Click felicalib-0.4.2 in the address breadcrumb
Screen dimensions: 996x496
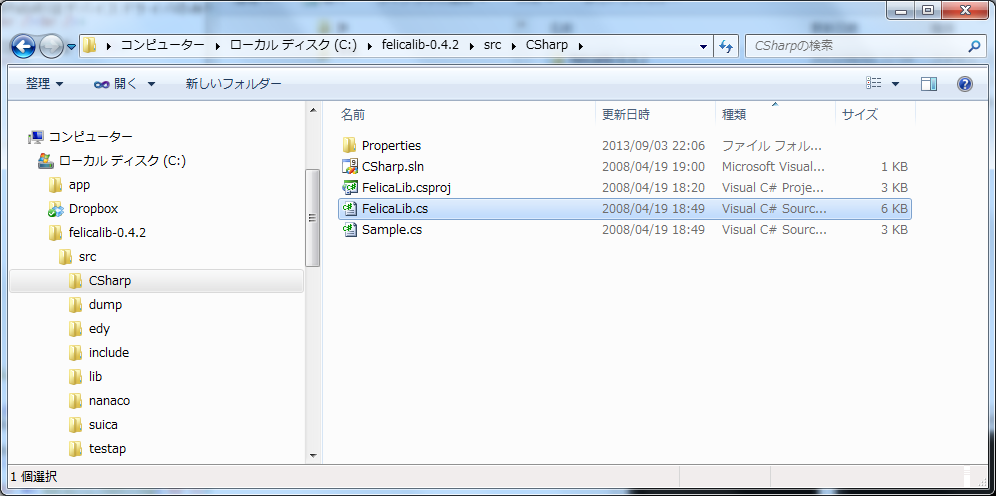(x=419, y=46)
